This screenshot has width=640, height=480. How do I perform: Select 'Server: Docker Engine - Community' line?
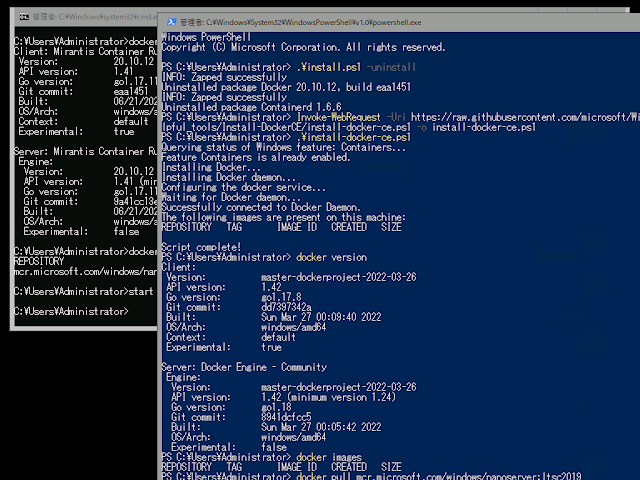click(244, 367)
